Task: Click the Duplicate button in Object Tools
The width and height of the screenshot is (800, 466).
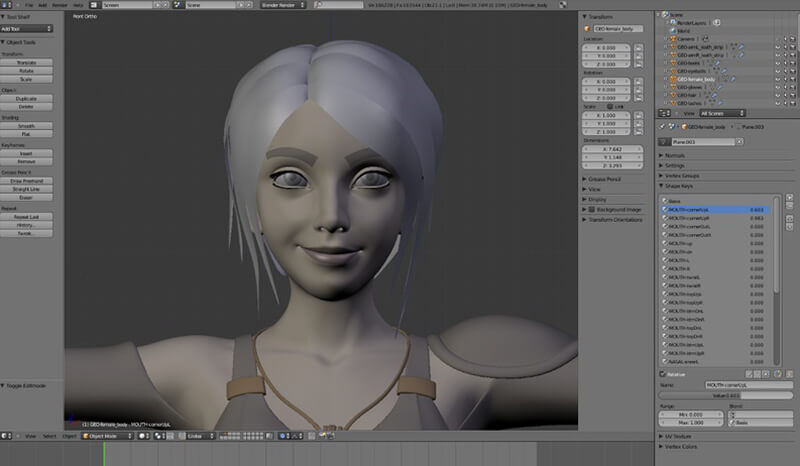Action: click(x=26, y=99)
